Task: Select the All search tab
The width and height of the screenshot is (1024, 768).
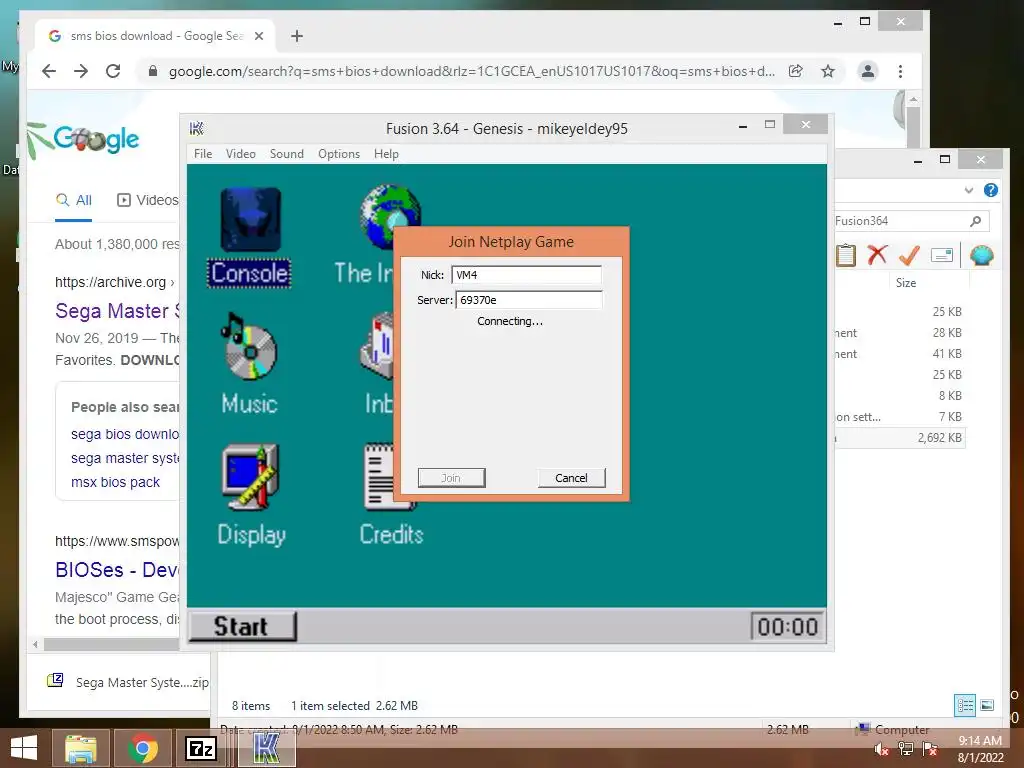Action: pyautogui.click(x=74, y=200)
